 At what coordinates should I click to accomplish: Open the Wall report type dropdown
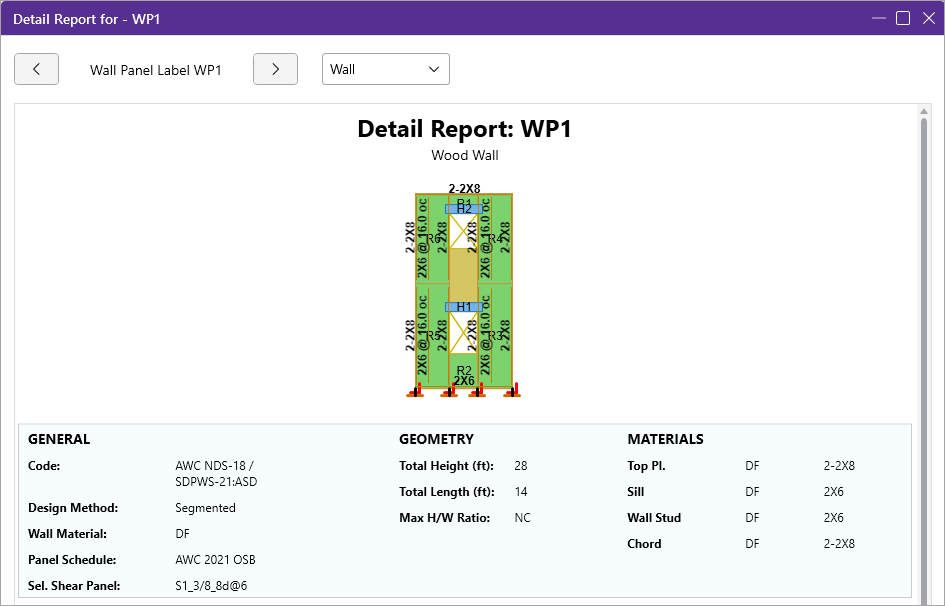click(x=385, y=69)
